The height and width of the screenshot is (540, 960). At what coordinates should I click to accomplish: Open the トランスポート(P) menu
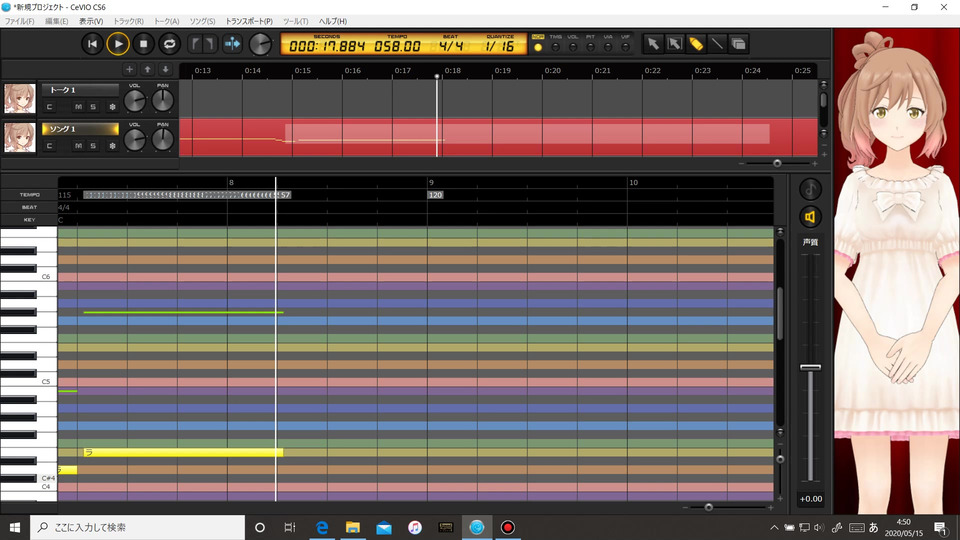click(x=248, y=21)
